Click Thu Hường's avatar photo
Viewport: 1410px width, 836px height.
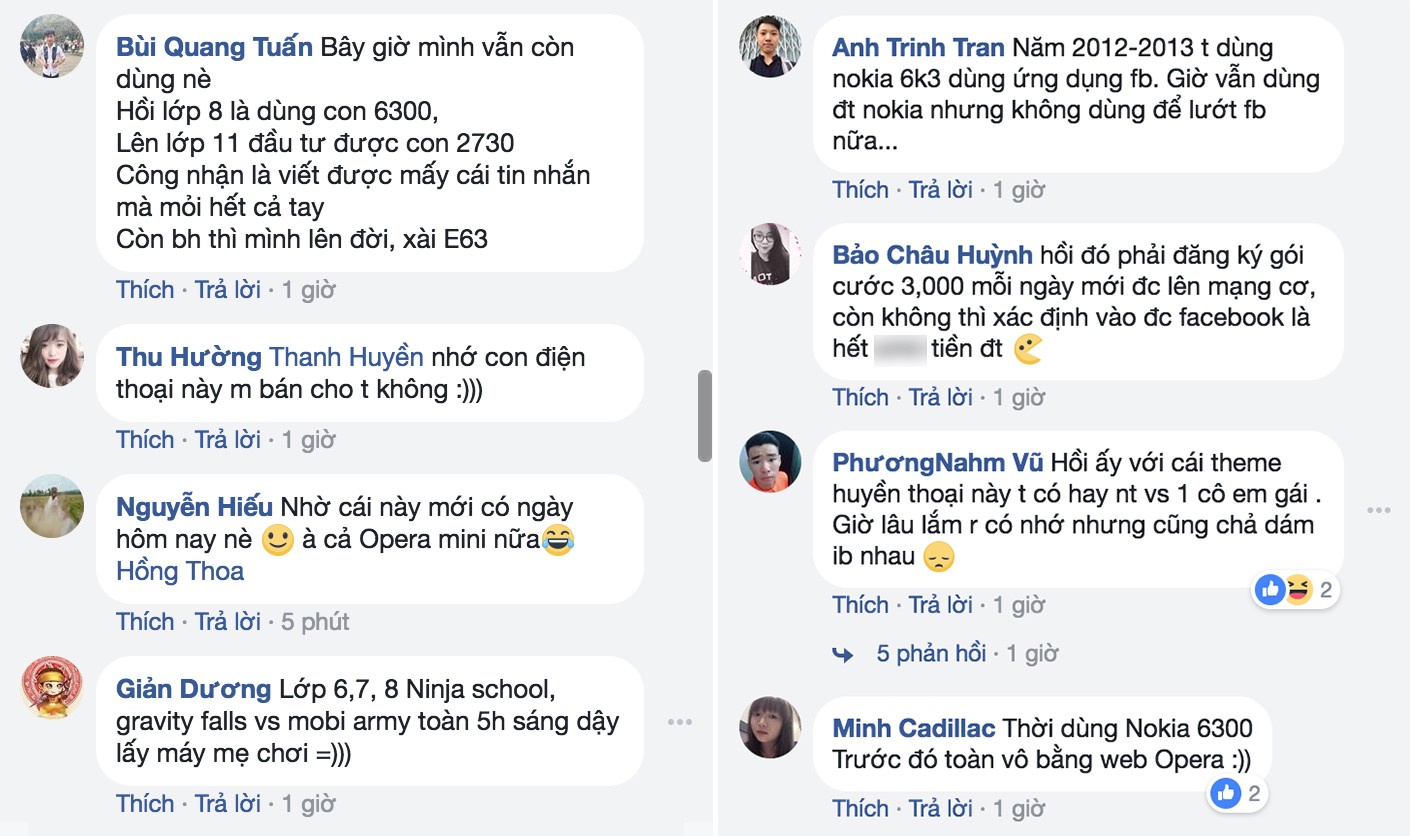pos(51,355)
